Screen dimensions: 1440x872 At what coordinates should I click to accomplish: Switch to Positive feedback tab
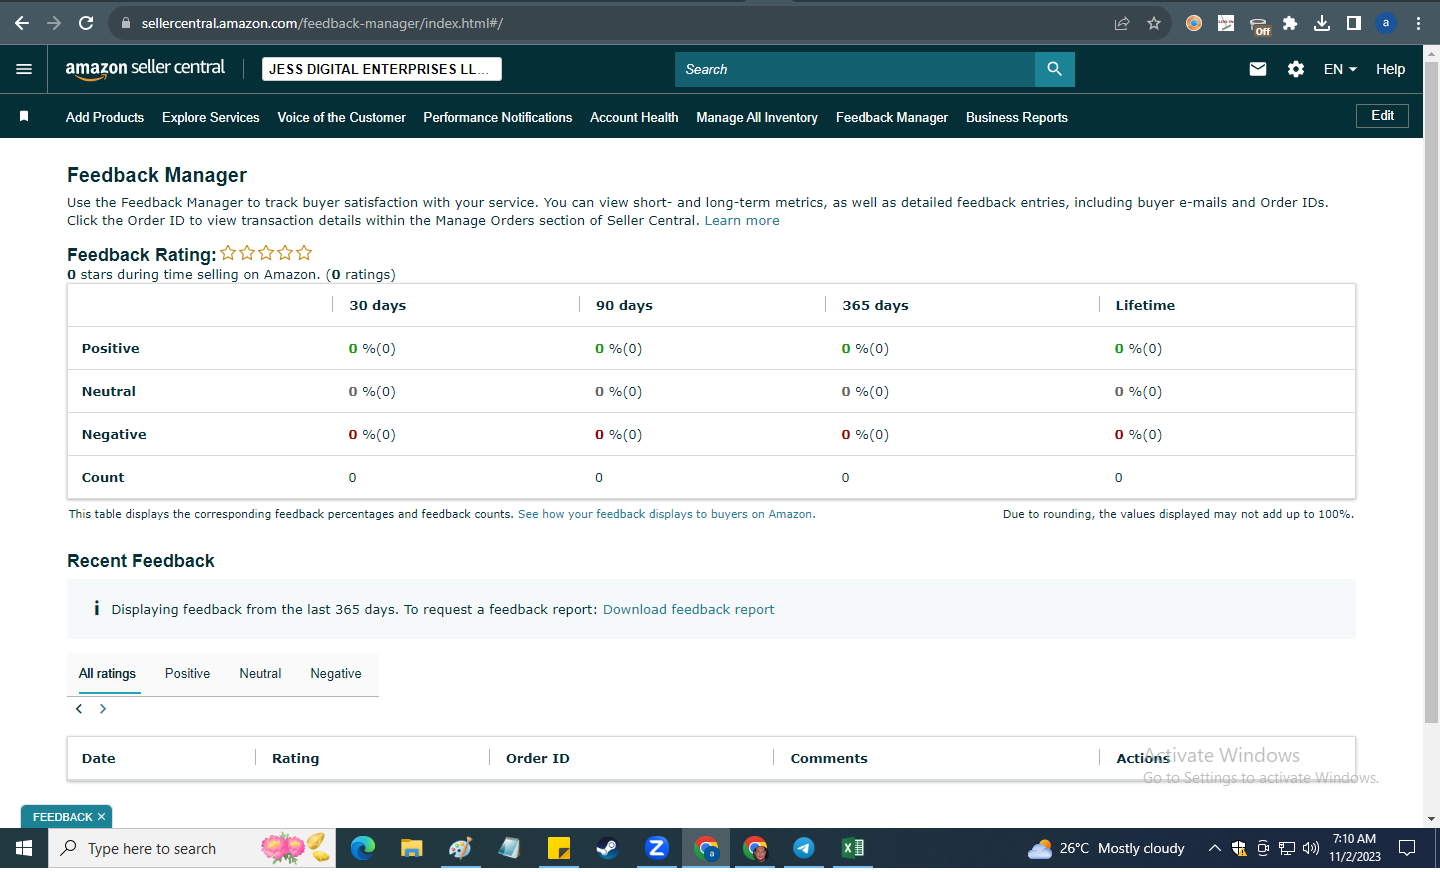tap(187, 674)
